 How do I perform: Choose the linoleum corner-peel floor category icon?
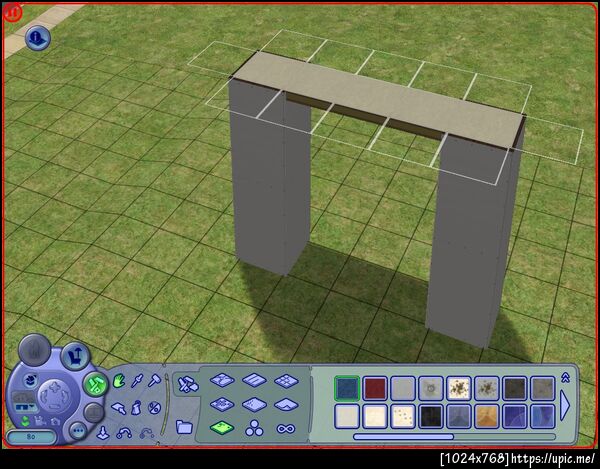click(287, 404)
